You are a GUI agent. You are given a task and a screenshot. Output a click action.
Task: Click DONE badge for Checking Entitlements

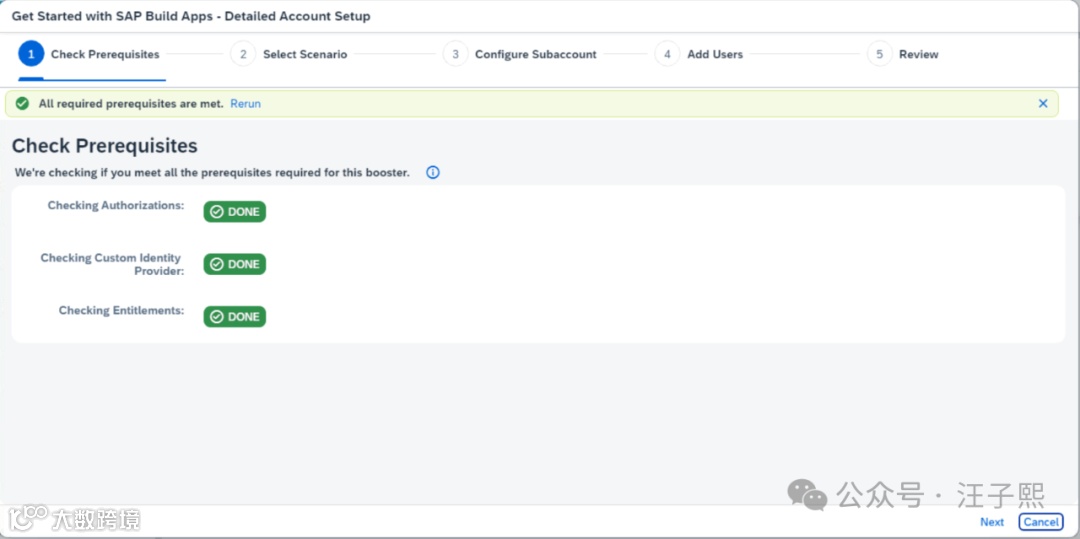[234, 317]
